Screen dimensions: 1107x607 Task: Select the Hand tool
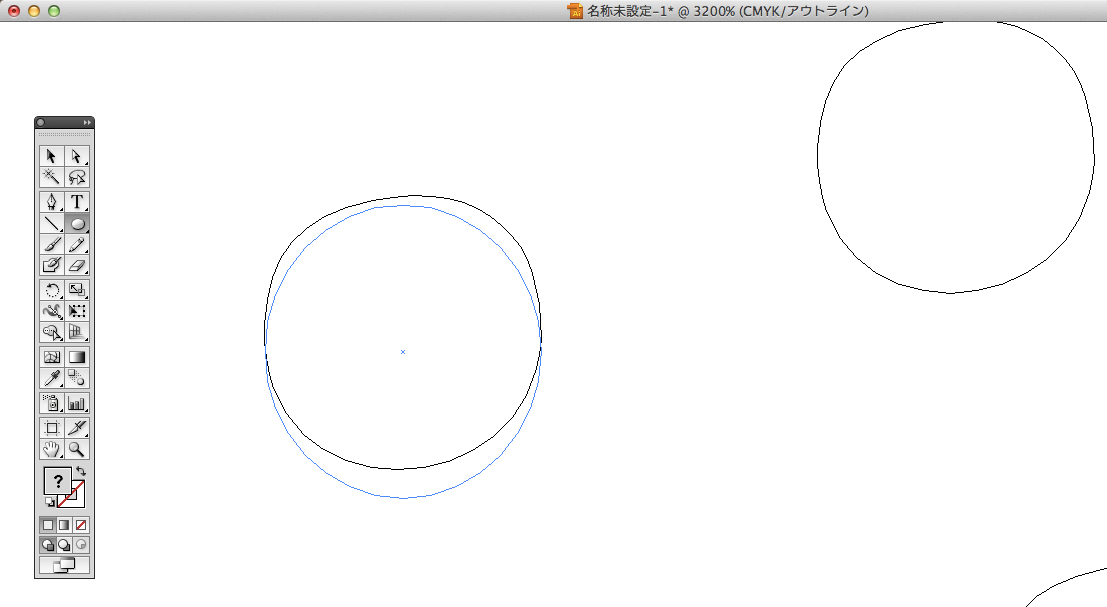pyautogui.click(x=52, y=449)
